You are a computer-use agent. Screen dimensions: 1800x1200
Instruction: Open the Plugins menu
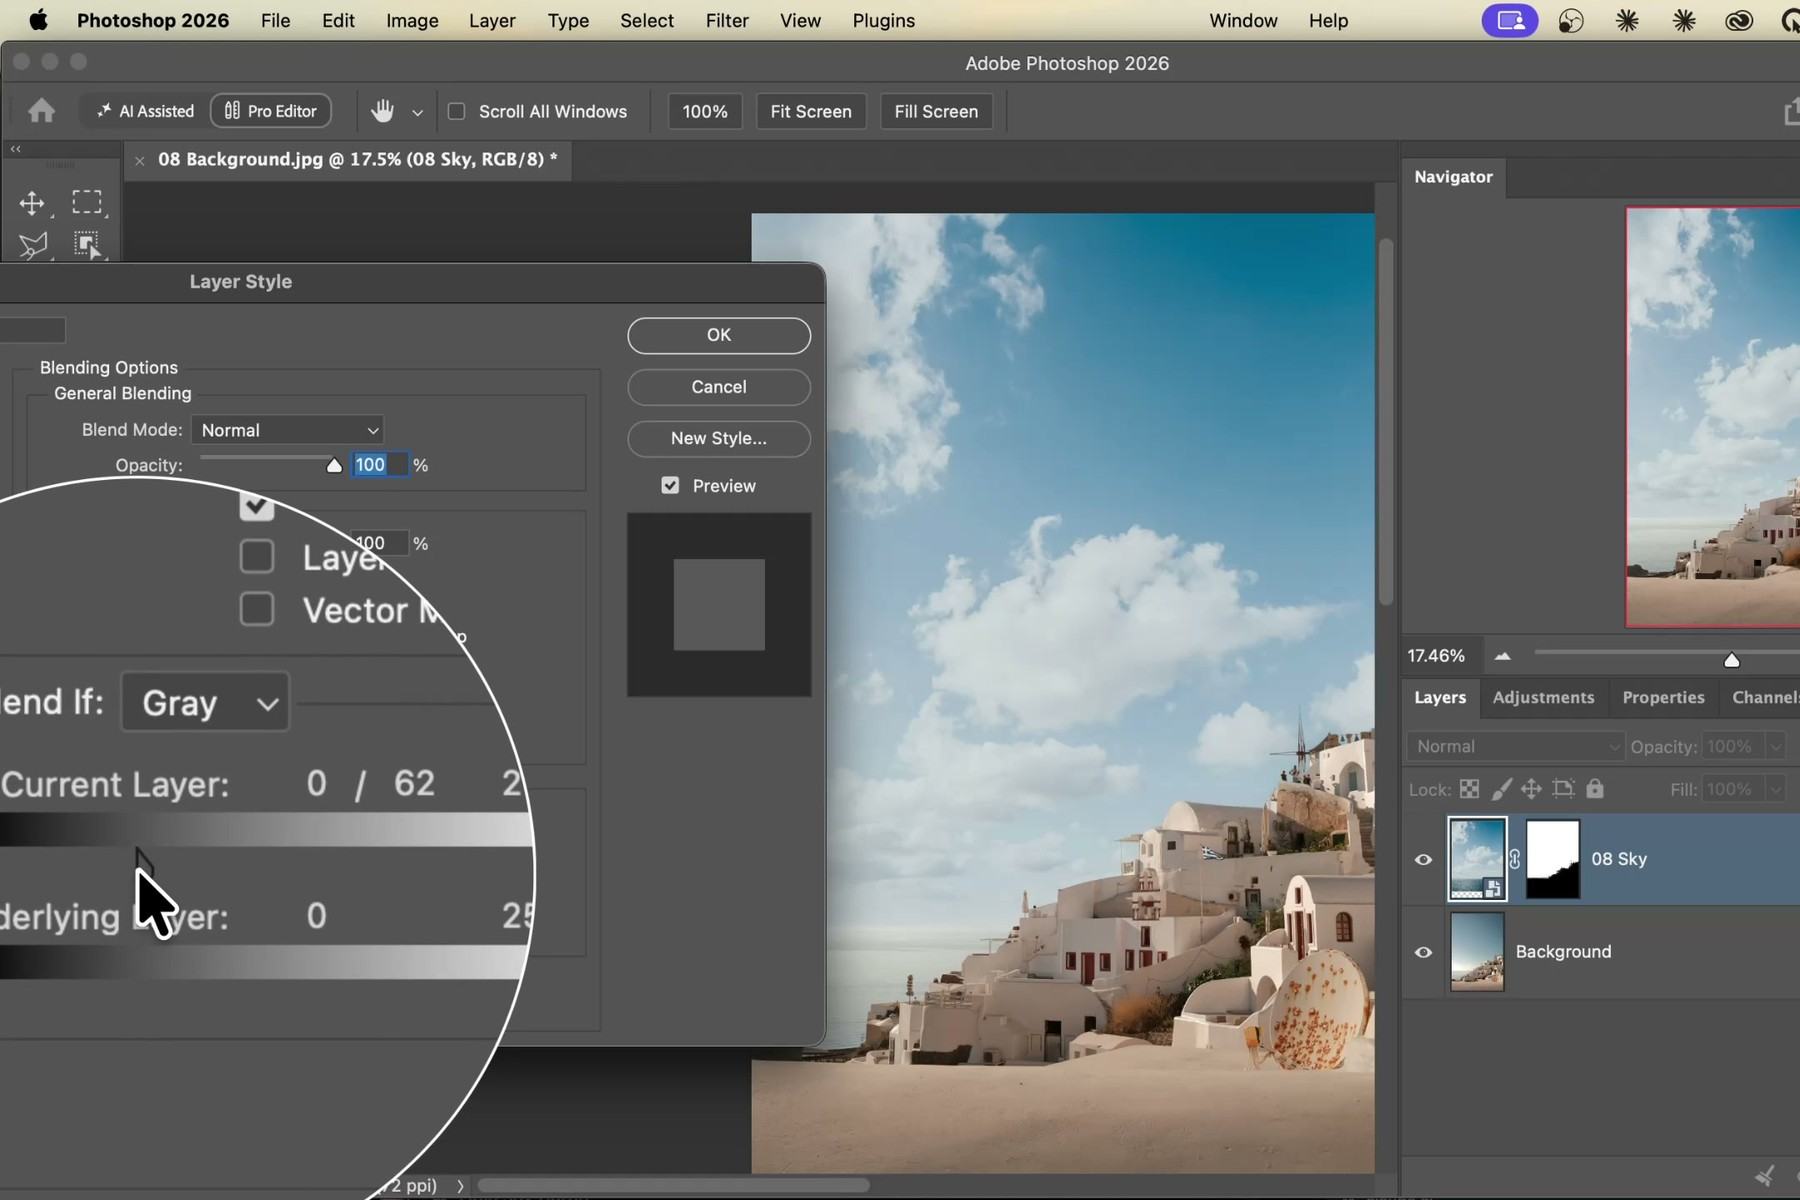883,20
